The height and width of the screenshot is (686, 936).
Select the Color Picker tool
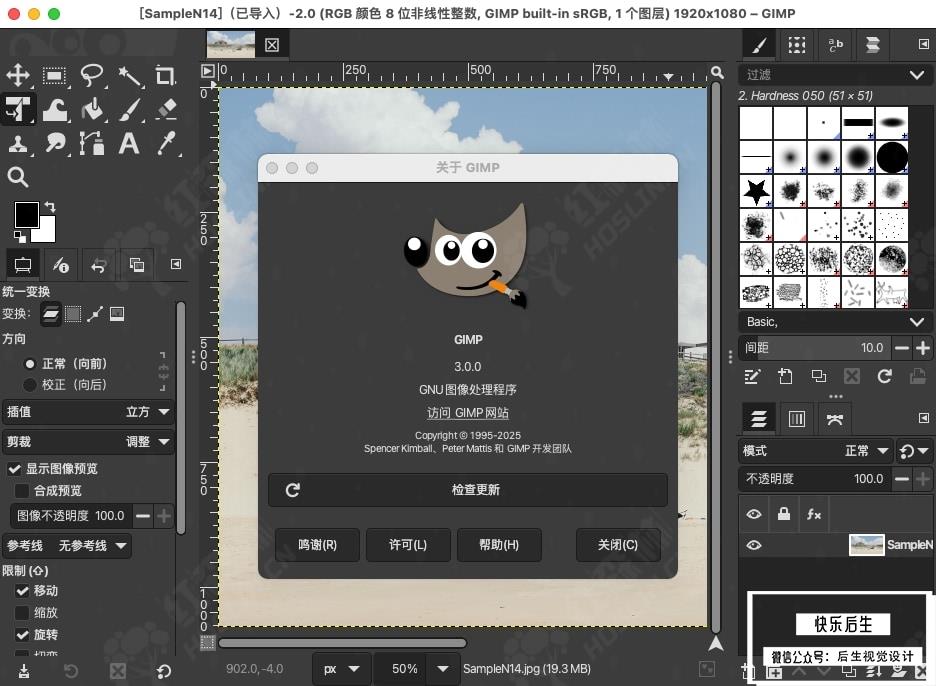[x=166, y=144]
